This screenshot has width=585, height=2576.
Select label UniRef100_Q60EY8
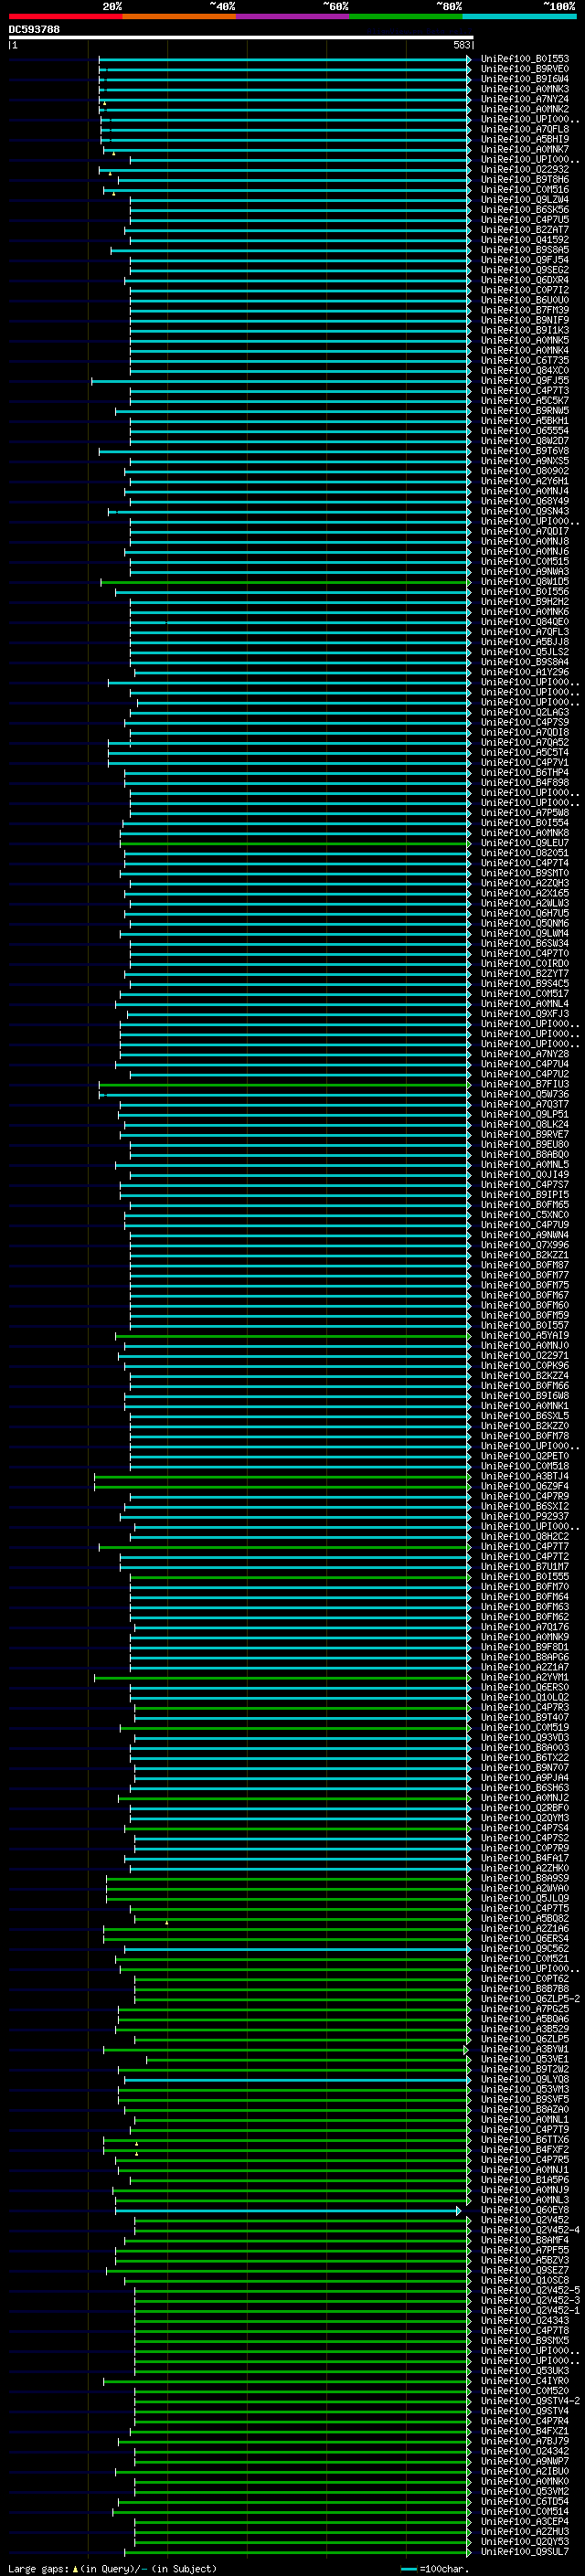pyautogui.click(x=524, y=2210)
